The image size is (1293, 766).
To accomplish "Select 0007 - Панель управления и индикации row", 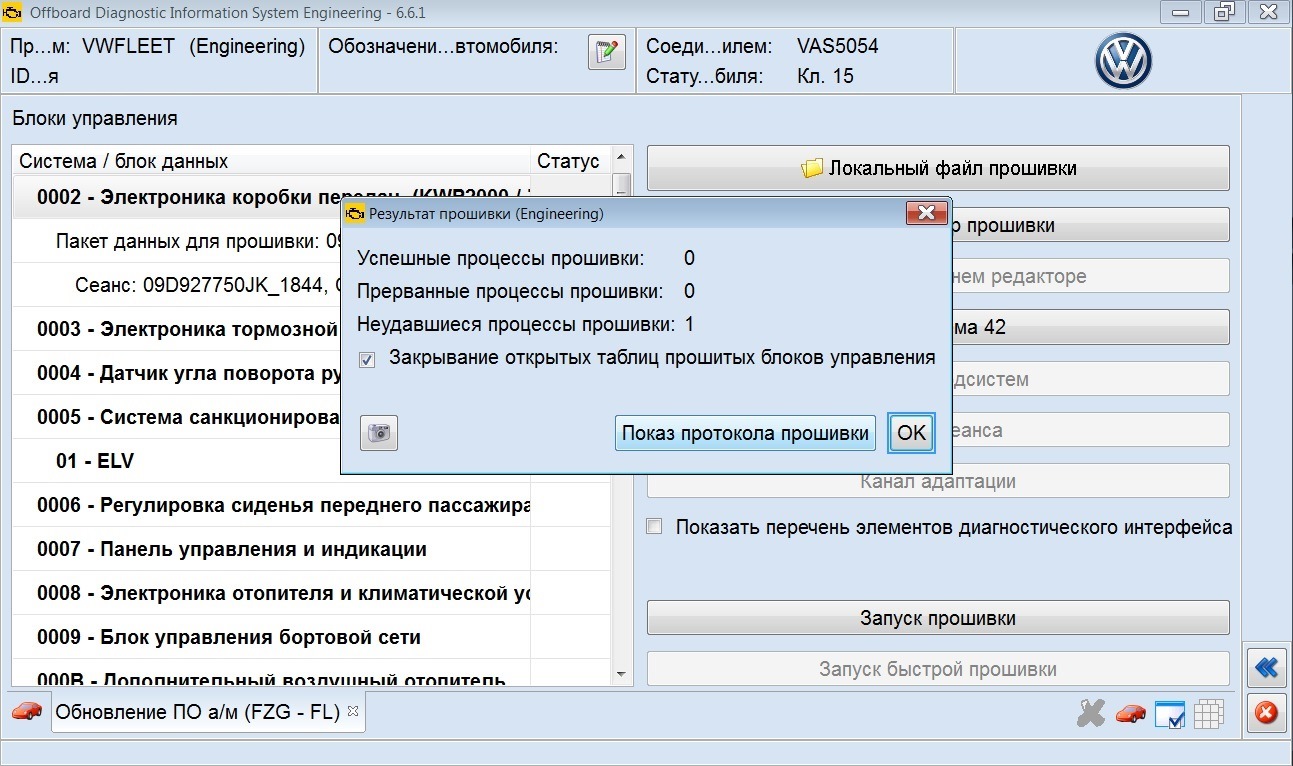I will pyautogui.click(x=311, y=549).
